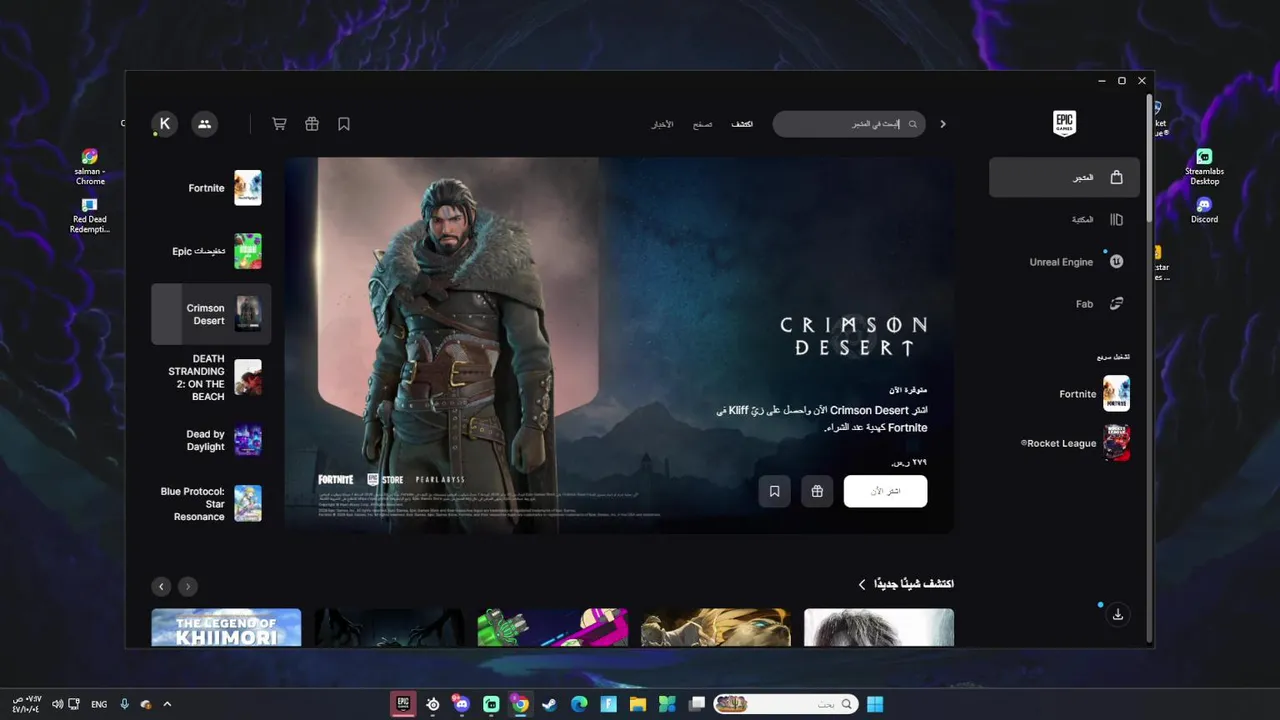Switch to the اكتشف tab

point(742,124)
